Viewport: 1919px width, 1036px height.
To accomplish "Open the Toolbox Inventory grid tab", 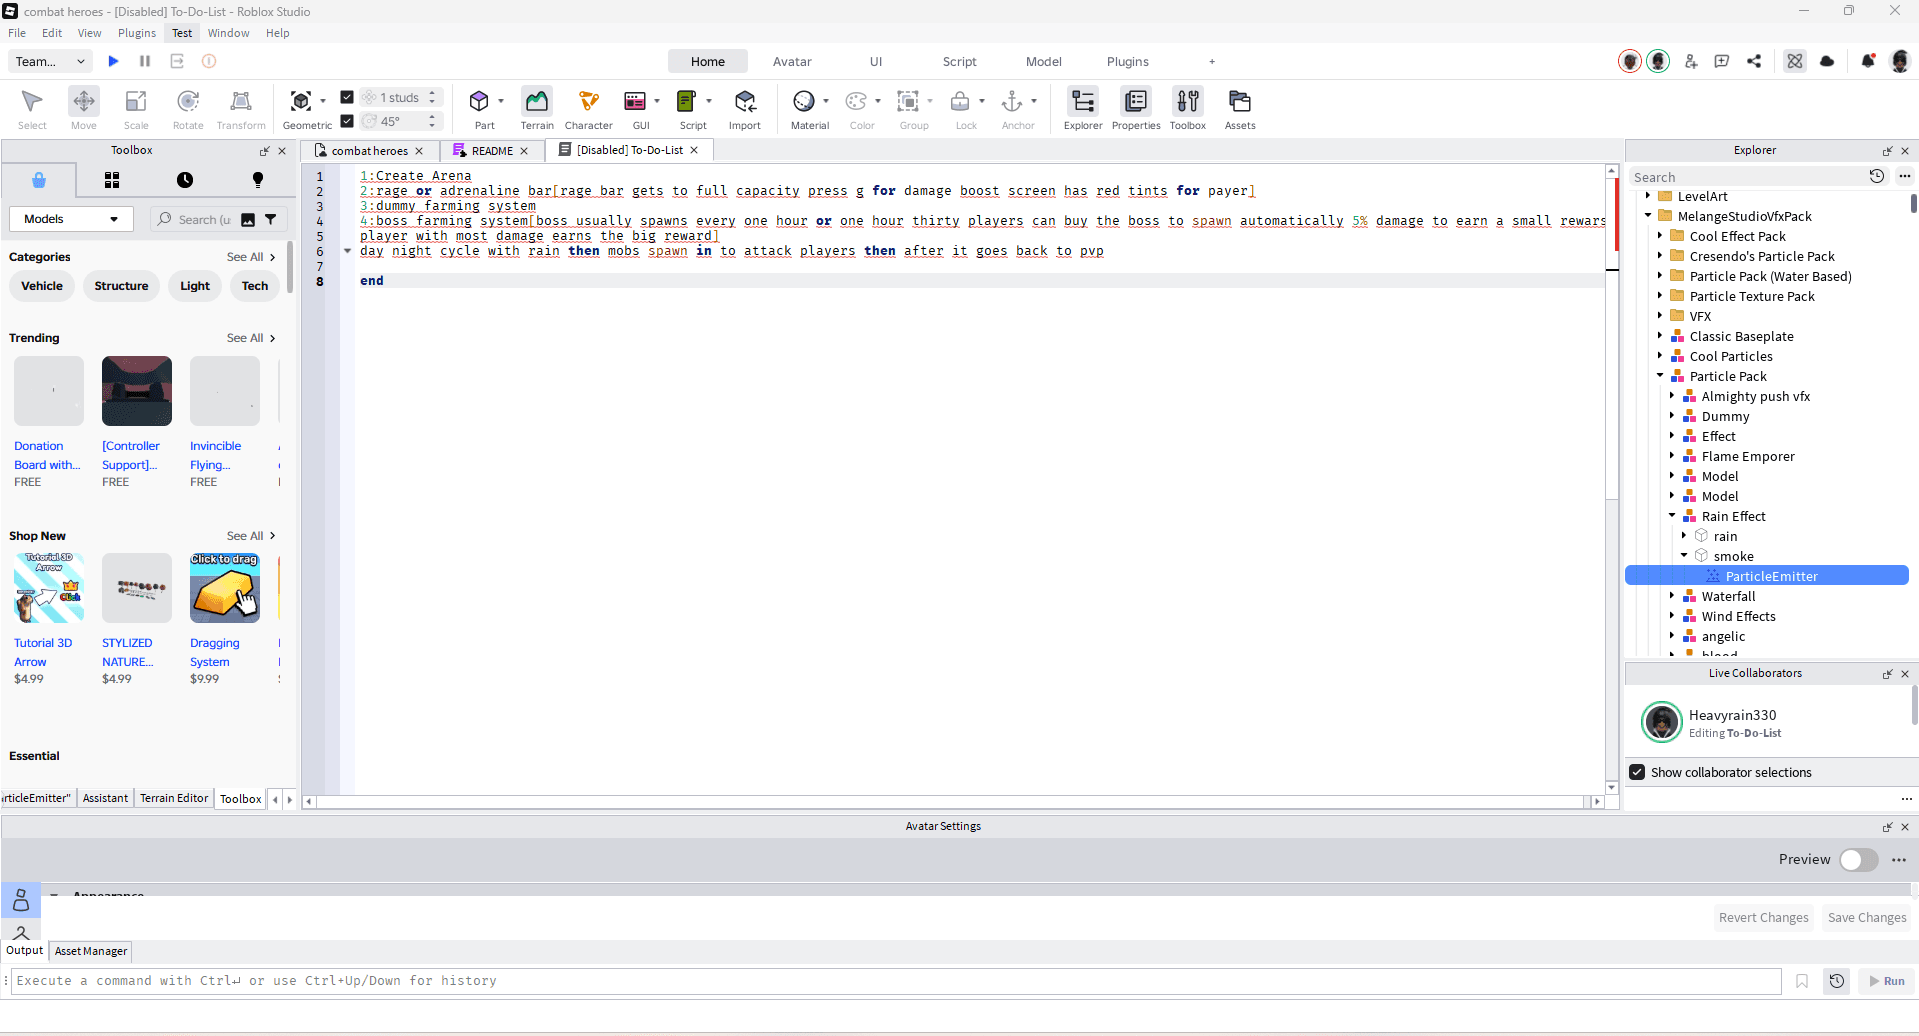I will tap(112, 180).
